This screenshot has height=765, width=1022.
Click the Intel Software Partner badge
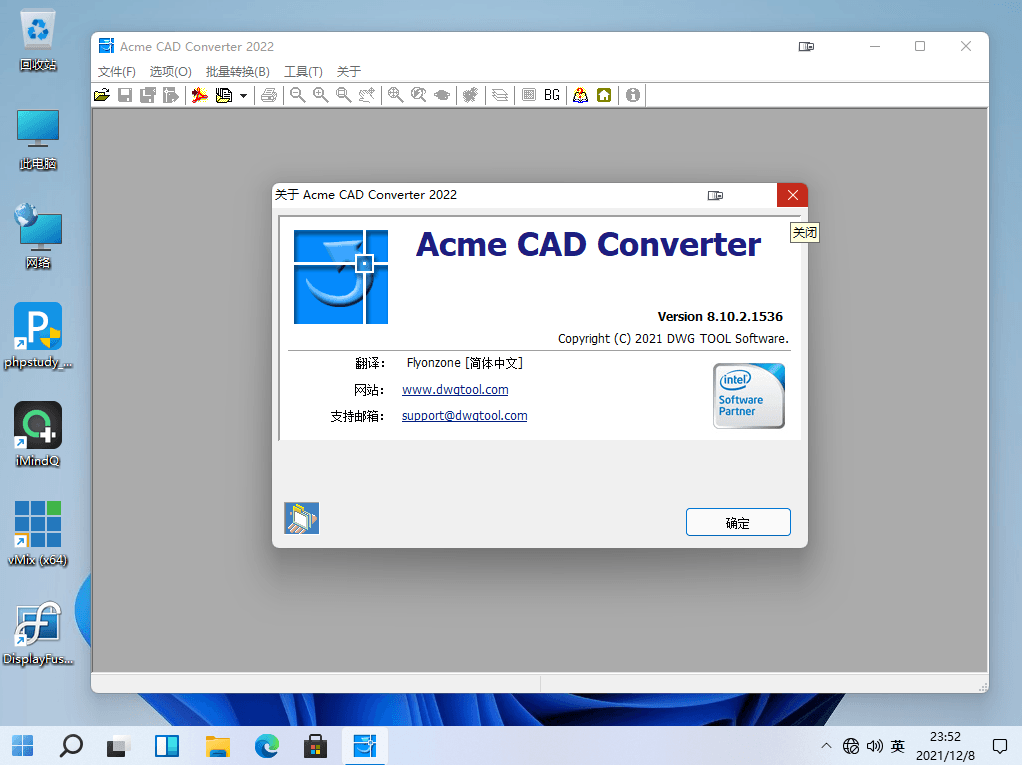[749, 396]
